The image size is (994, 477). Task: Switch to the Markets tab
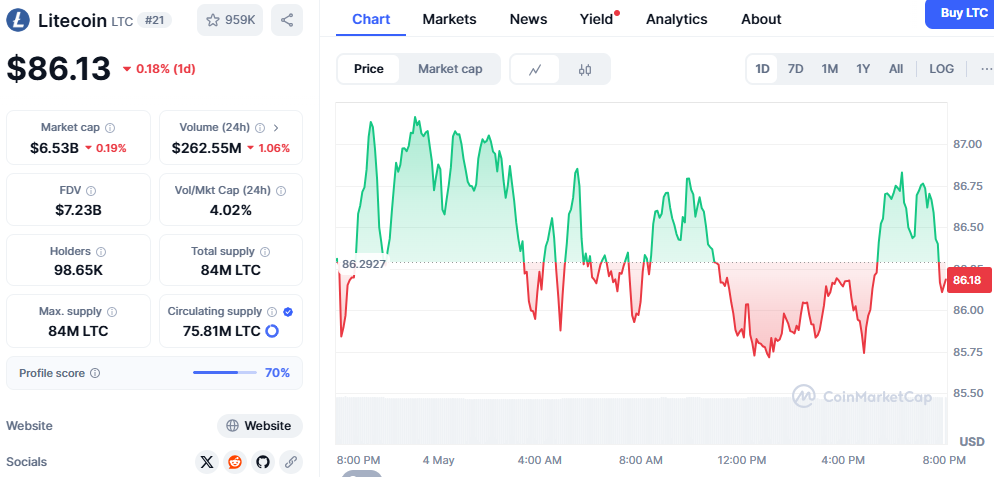pyautogui.click(x=449, y=19)
